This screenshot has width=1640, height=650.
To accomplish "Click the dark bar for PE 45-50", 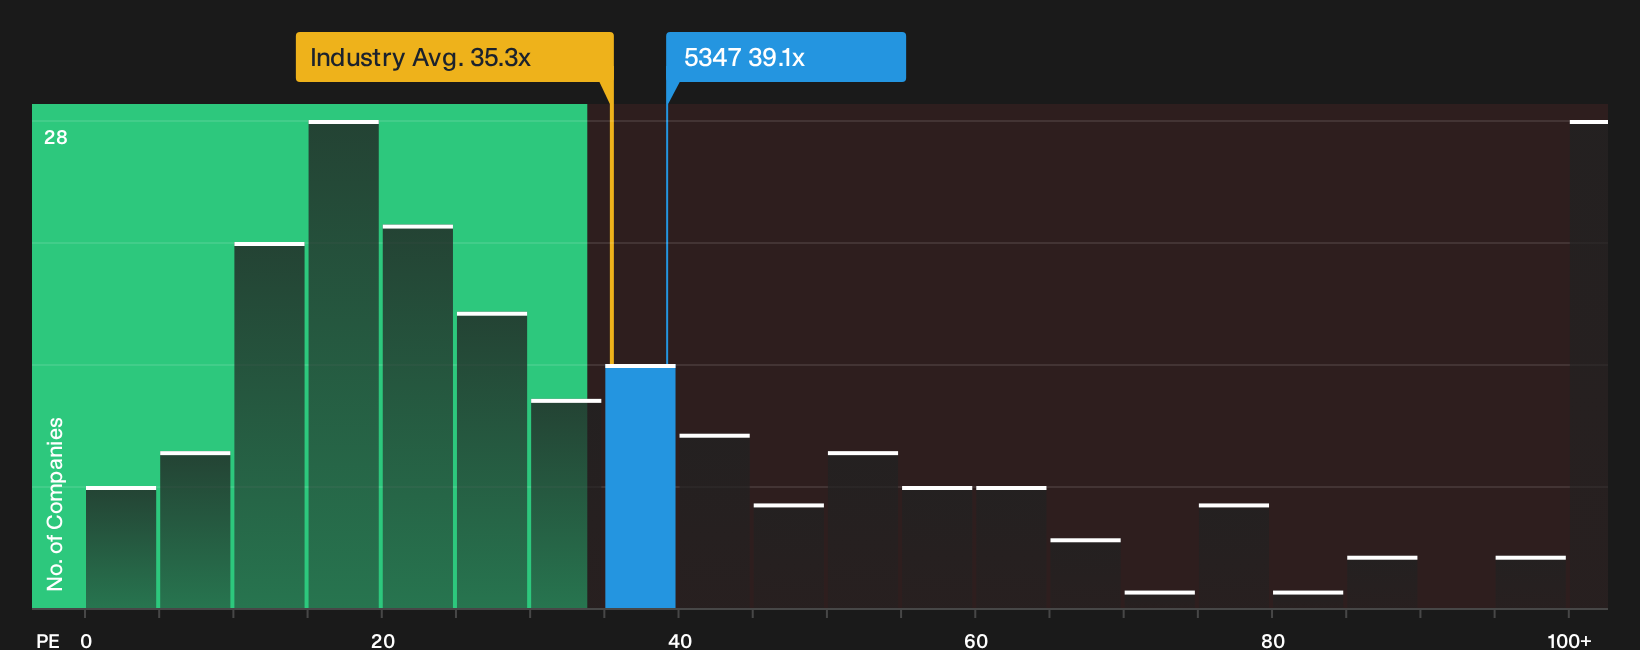I will tap(789, 556).
